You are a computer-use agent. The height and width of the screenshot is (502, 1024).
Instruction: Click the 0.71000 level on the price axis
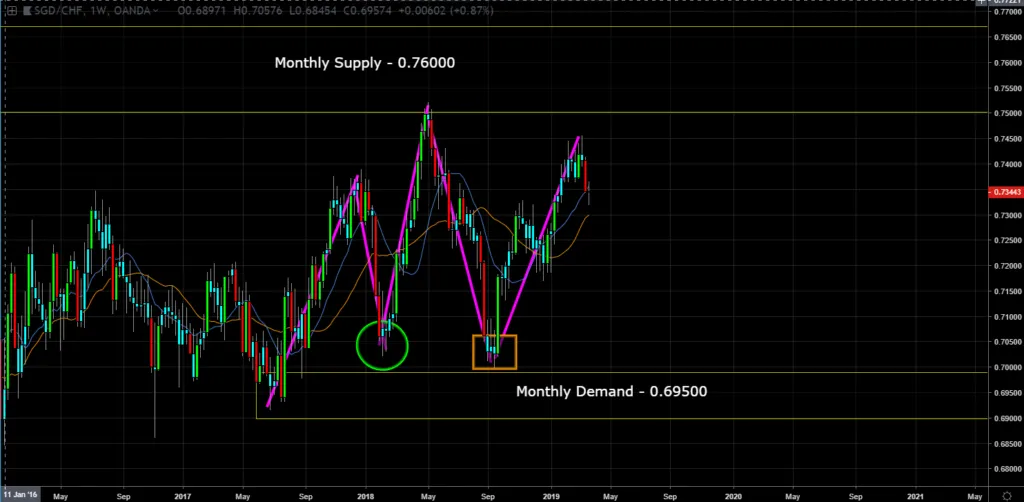coord(1008,317)
